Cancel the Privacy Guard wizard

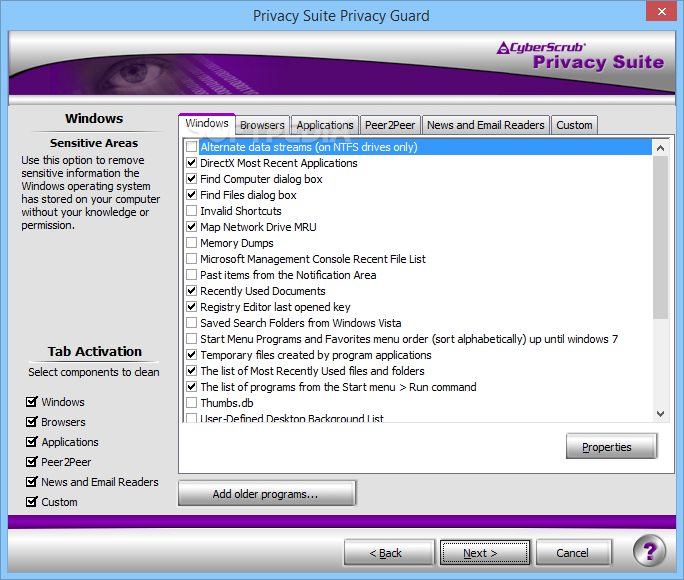click(573, 553)
